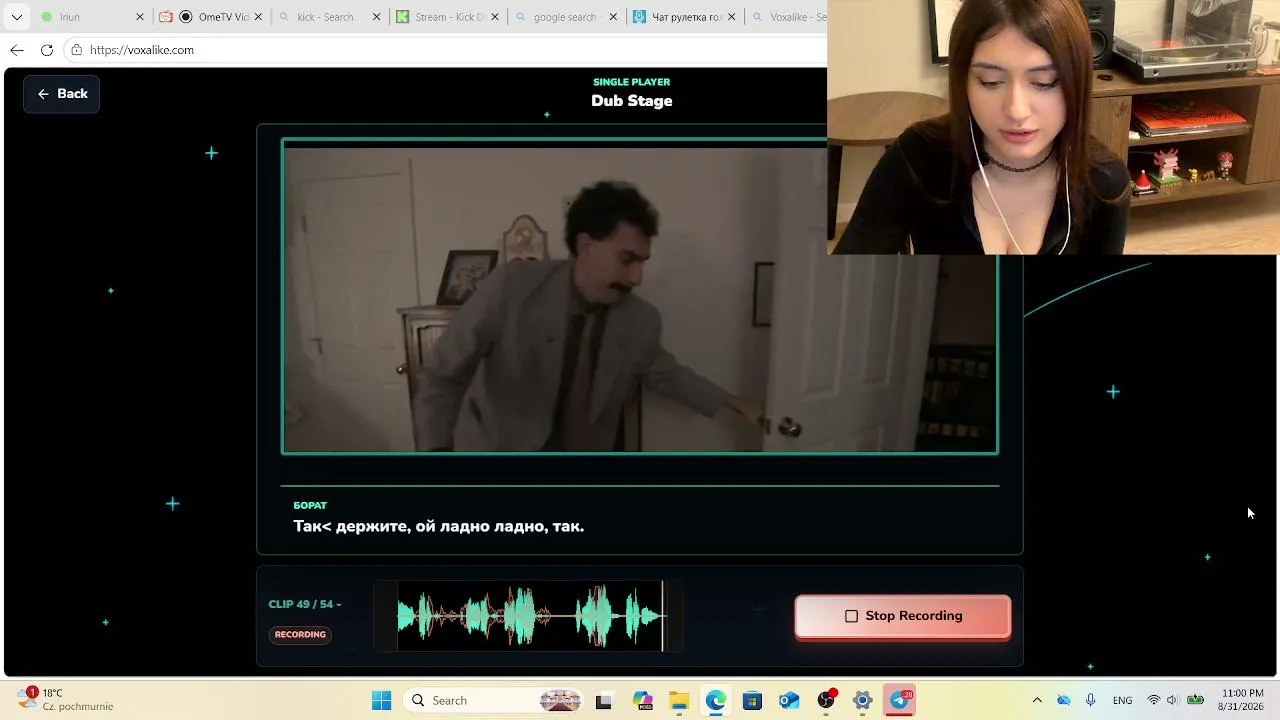Go back using the Back button

click(62, 94)
